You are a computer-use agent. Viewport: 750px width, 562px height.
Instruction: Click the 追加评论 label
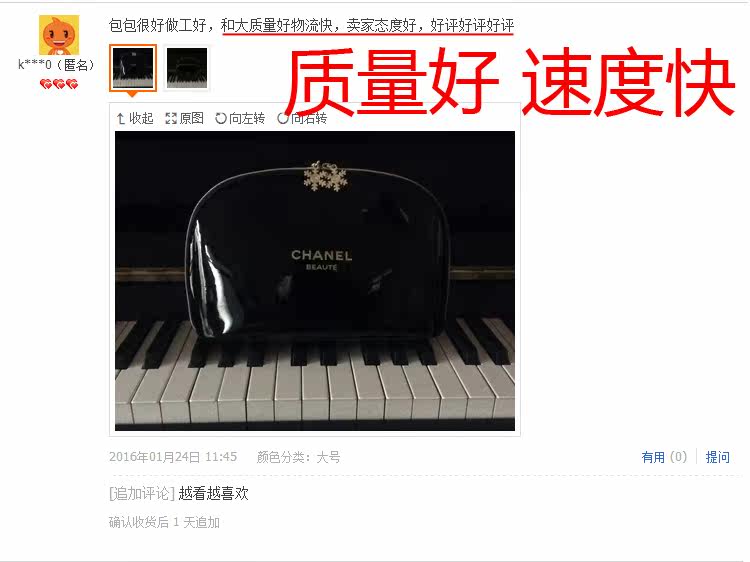142,493
